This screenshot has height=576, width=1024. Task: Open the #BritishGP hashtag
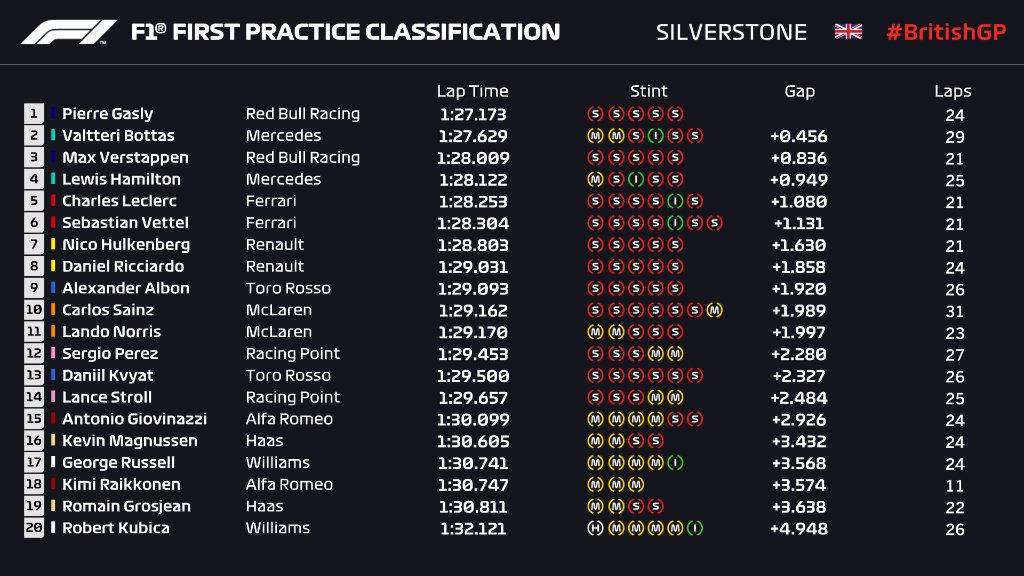pyautogui.click(x=944, y=32)
